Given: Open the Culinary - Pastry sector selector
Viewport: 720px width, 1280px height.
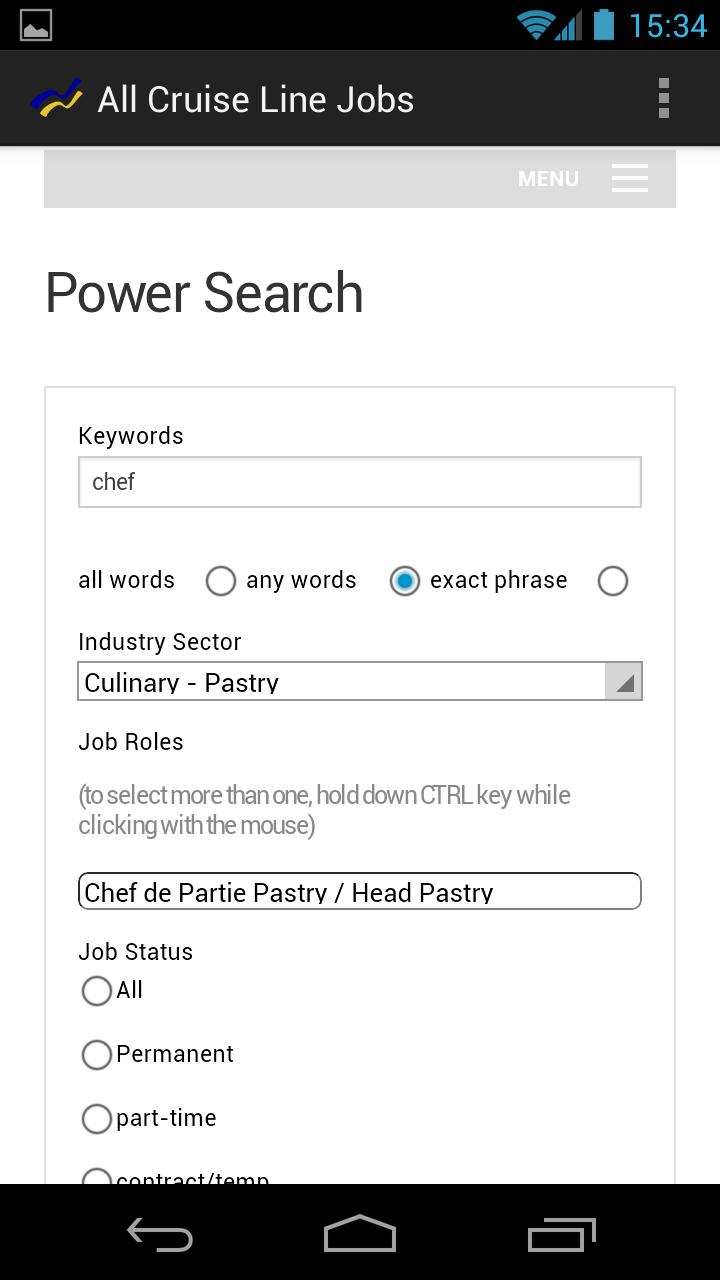Looking at the screenshot, I should coord(360,681).
